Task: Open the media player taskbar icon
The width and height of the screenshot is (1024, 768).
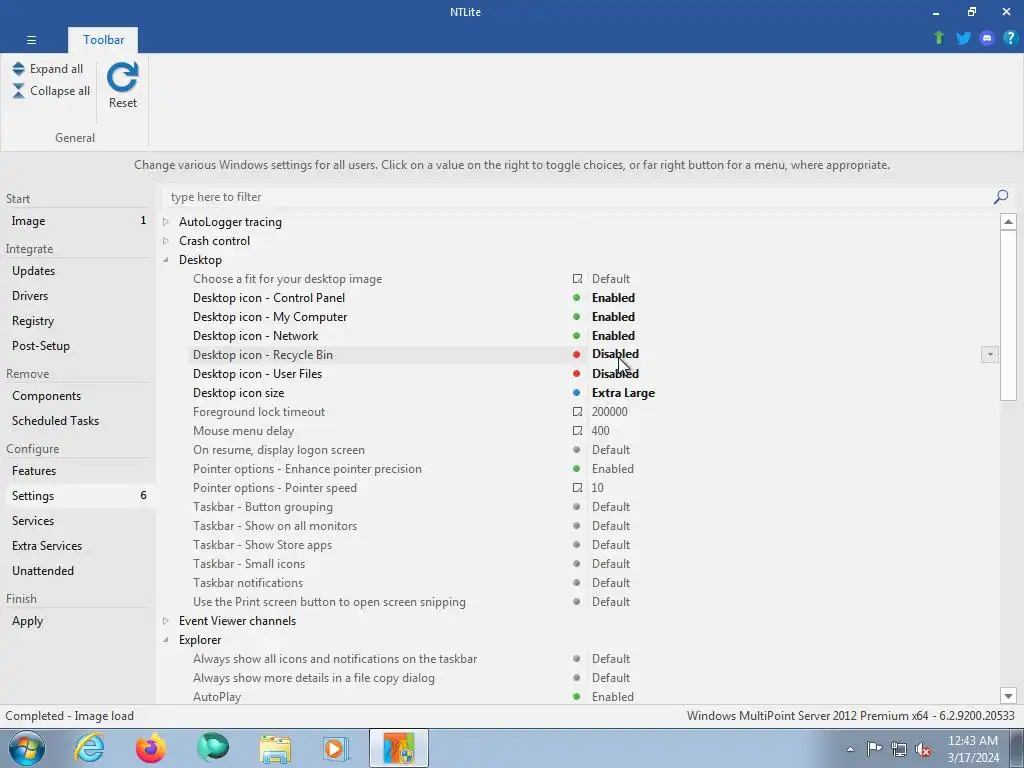Action: [336, 748]
